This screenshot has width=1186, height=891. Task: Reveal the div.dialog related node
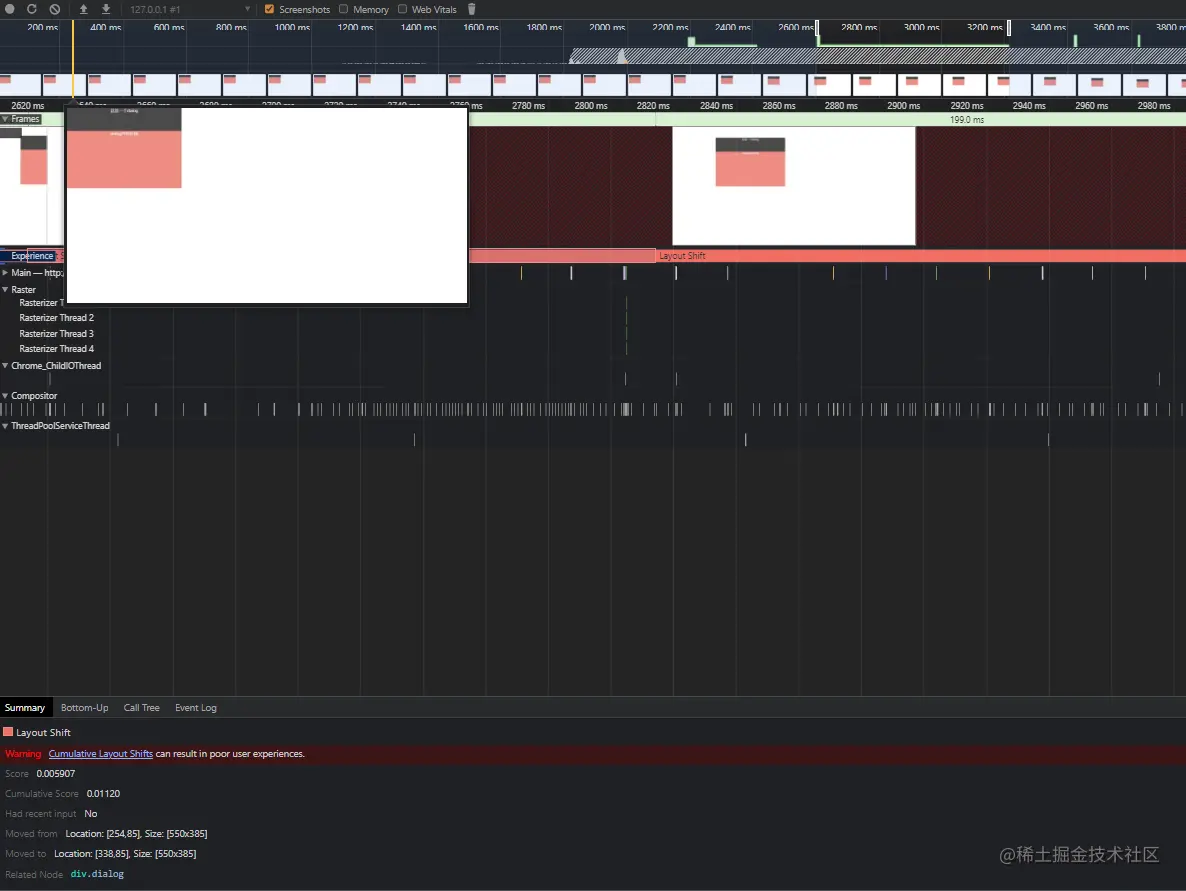97,874
